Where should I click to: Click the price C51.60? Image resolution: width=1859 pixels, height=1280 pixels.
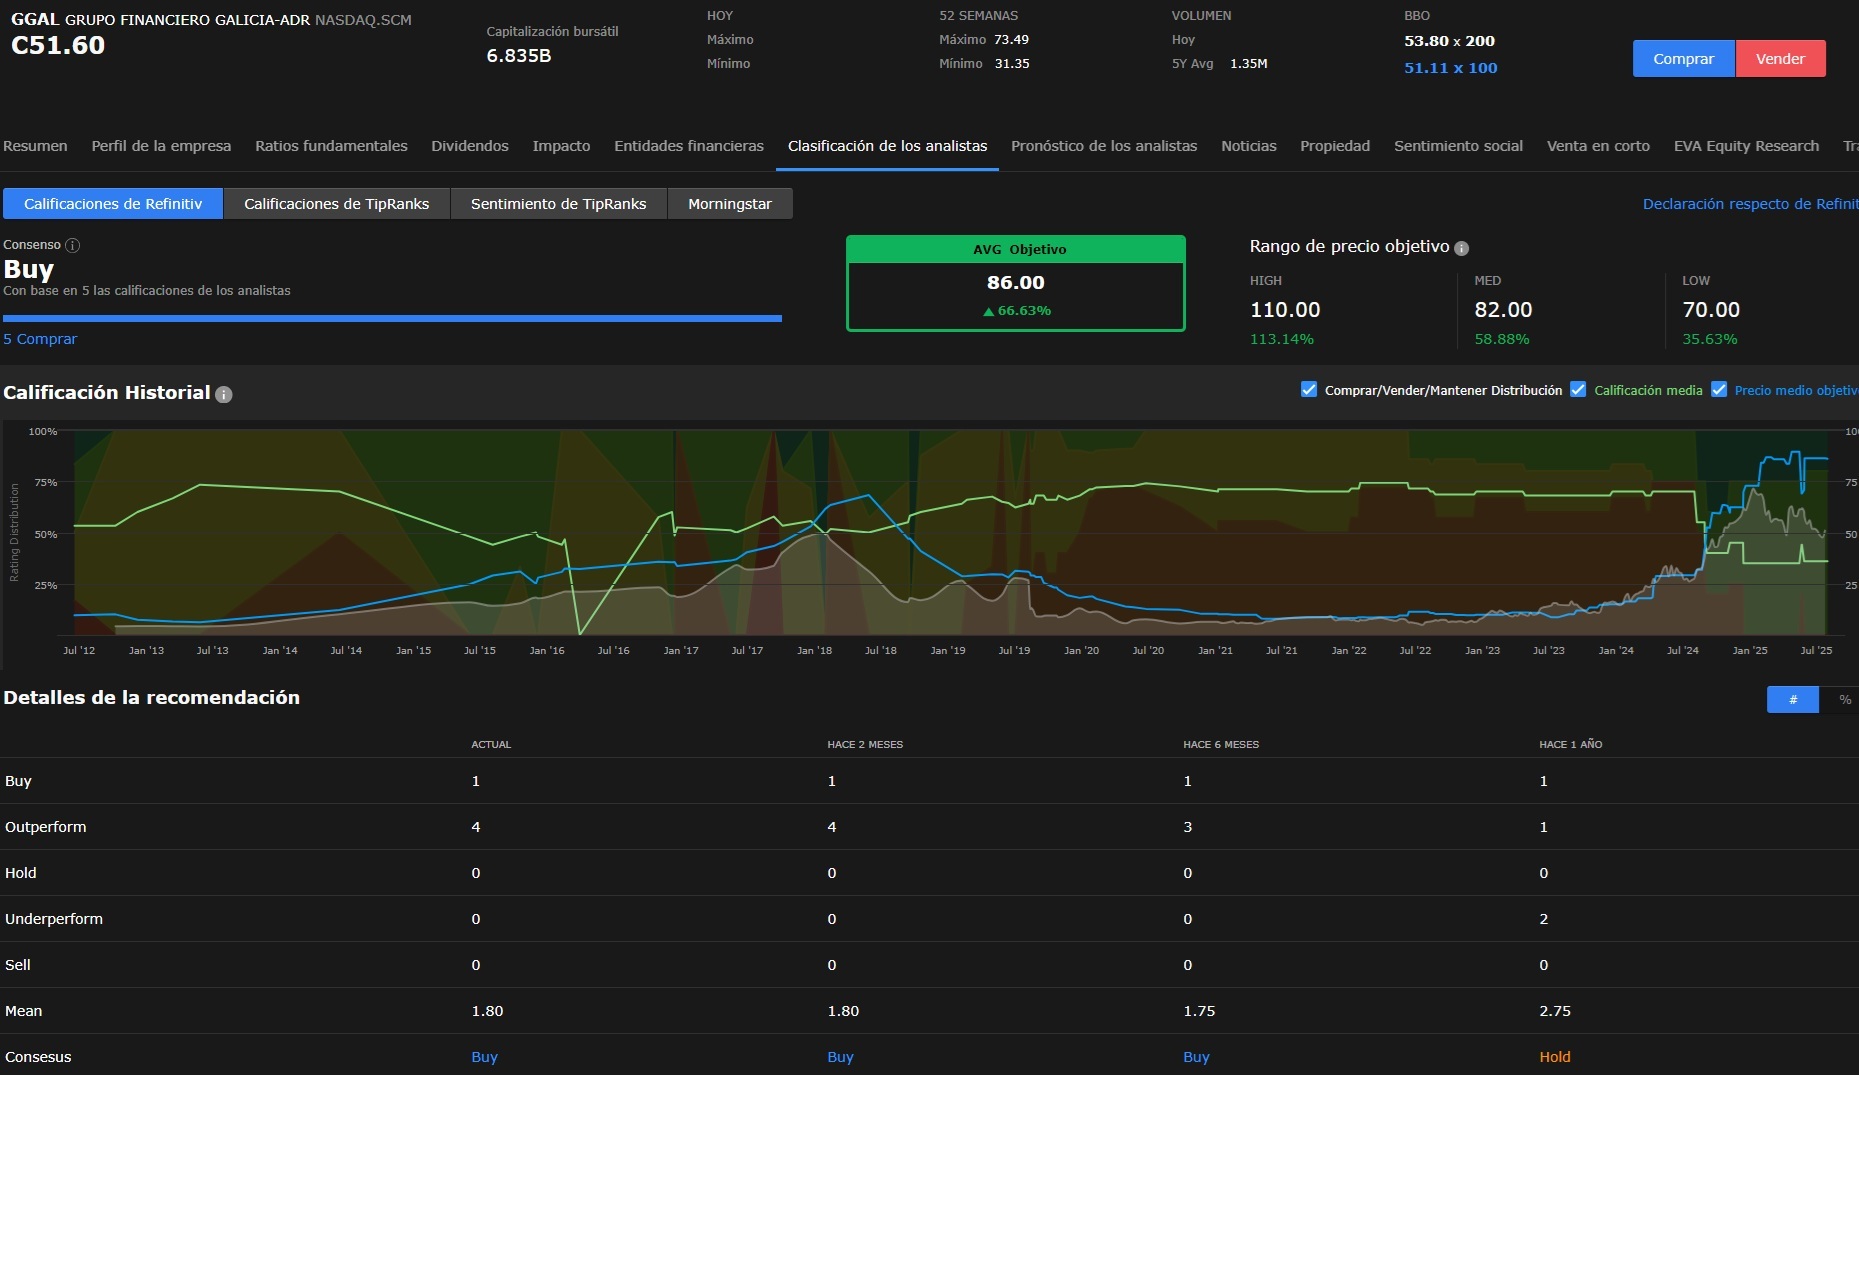pyautogui.click(x=58, y=46)
